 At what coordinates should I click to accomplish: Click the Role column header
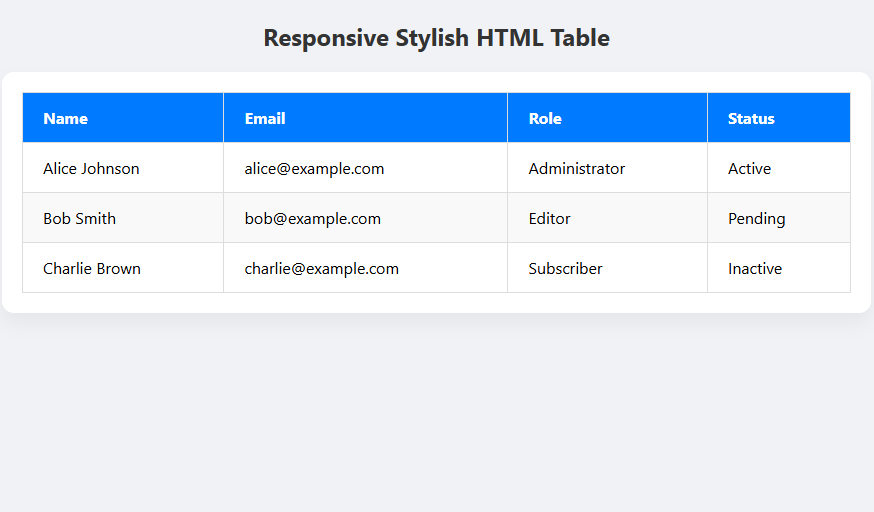click(x=545, y=118)
